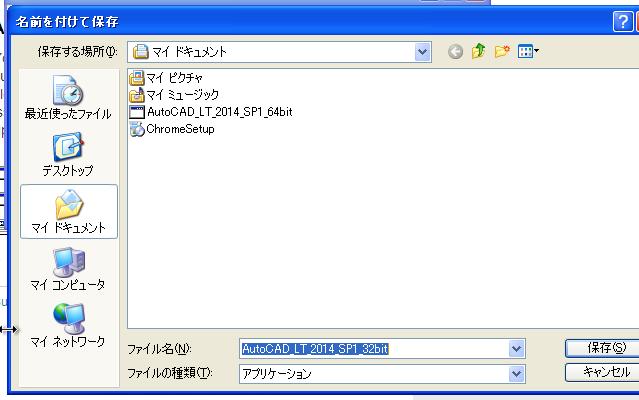Expand the ファイルの種類 dropdown arrow
Viewport: 639px width, 400px height.
pos(516,374)
